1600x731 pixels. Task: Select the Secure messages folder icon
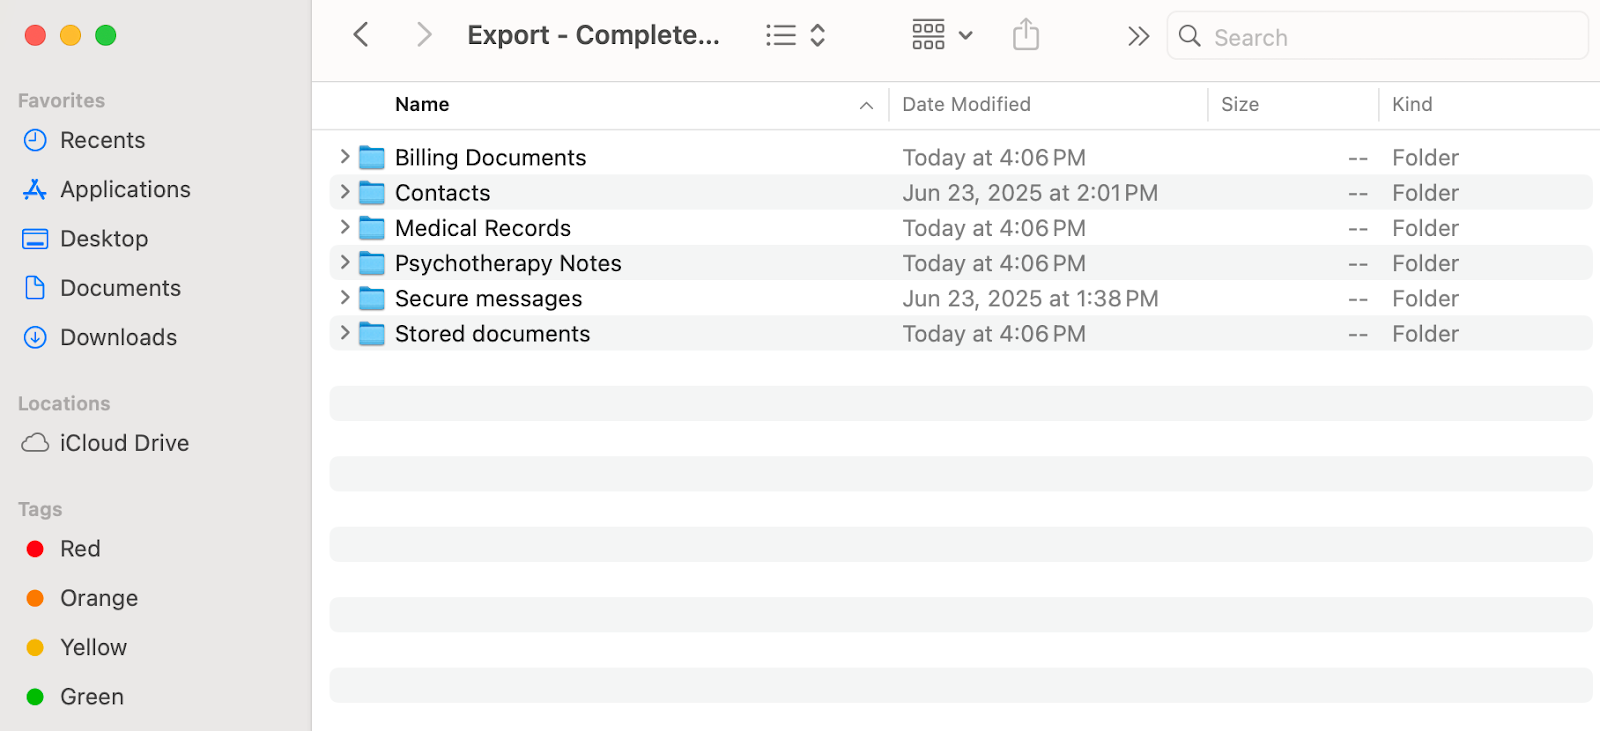(x=372, y=298)
